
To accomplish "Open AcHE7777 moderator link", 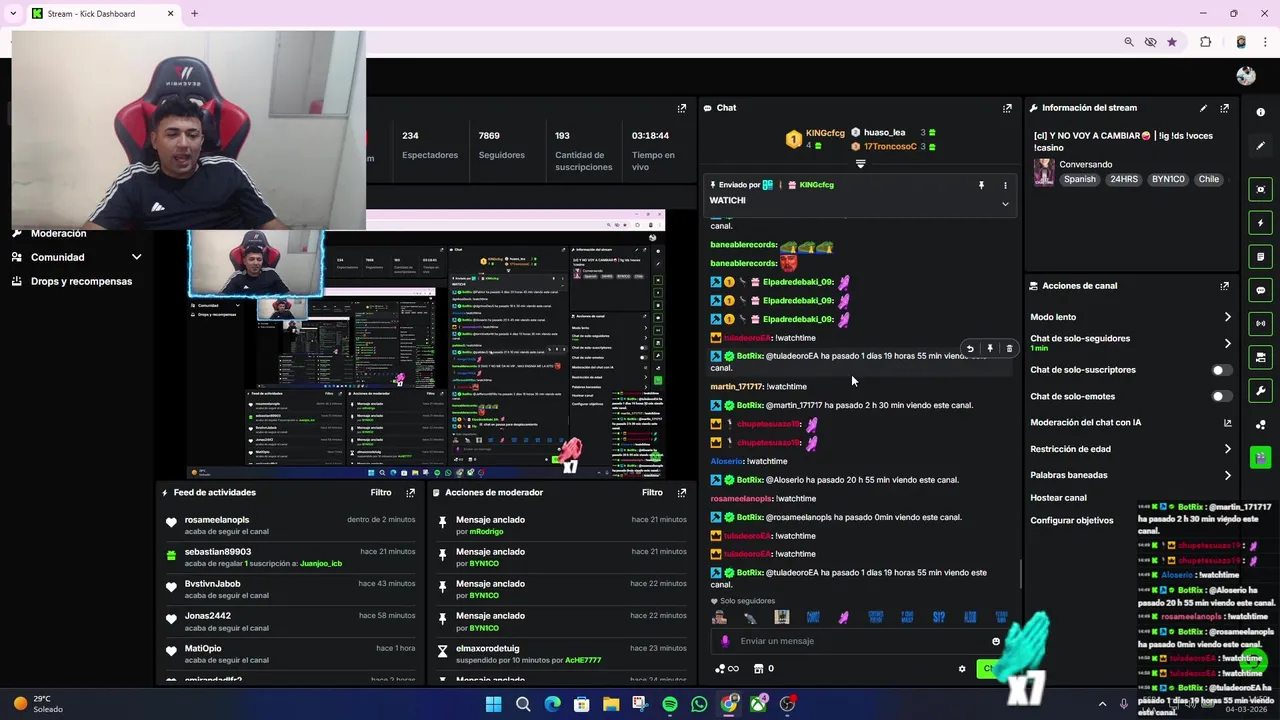I will point(583,661).
